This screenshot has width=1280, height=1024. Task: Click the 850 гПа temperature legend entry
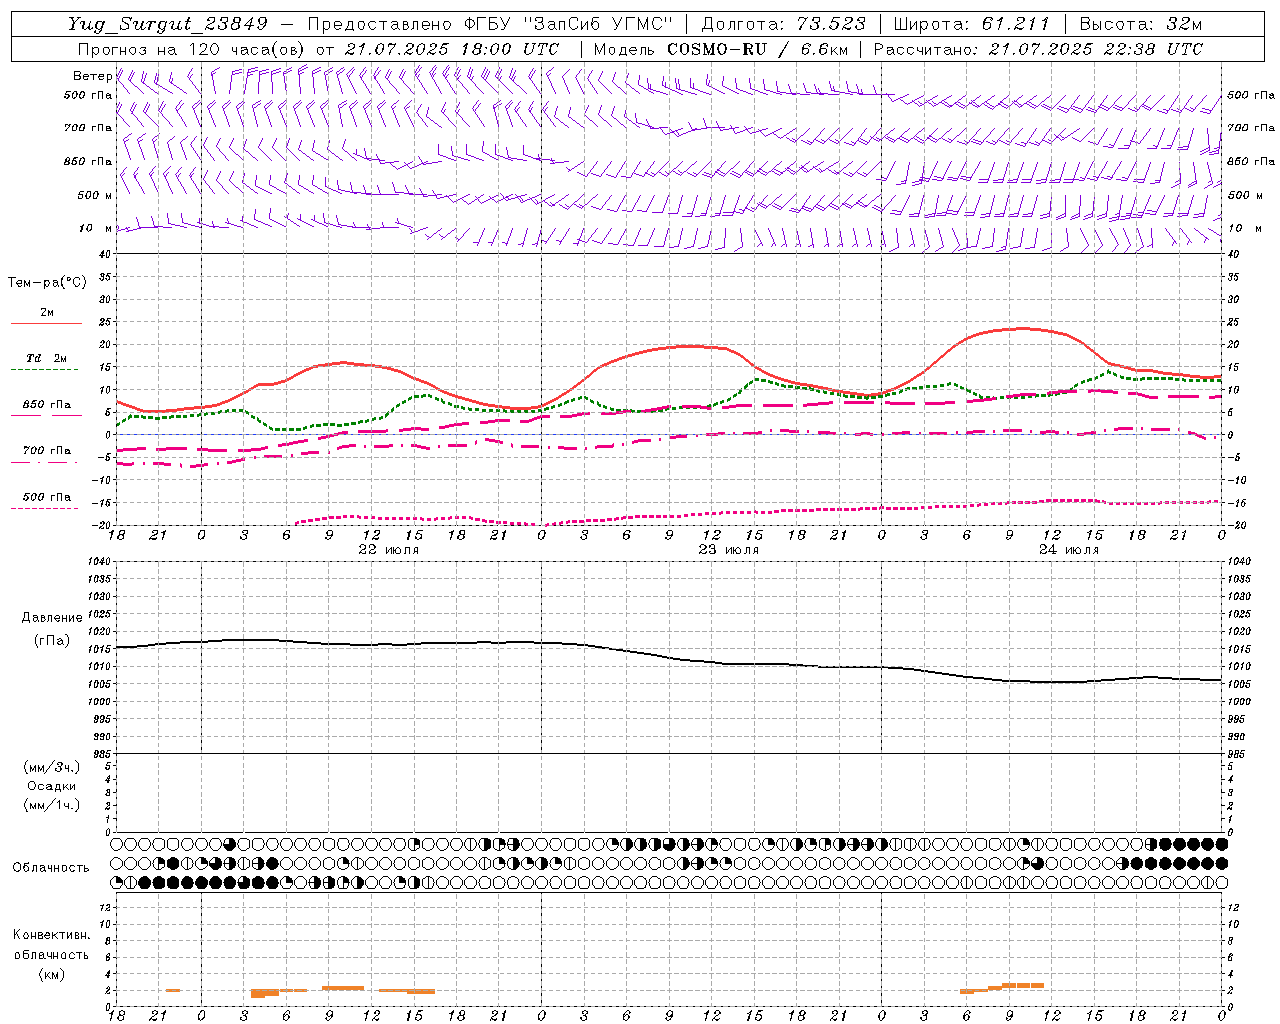point(46,405)
